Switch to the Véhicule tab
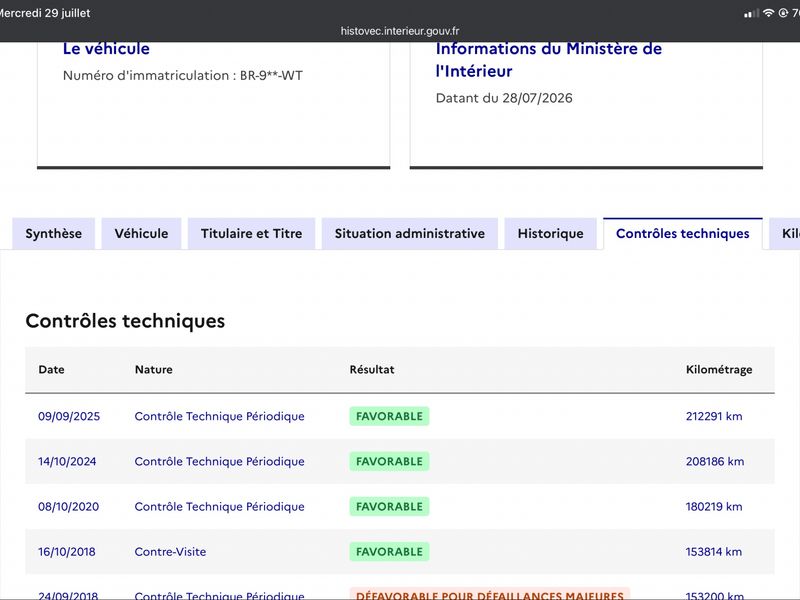Viewport: 800px width, 600px height. click(141, 234)
